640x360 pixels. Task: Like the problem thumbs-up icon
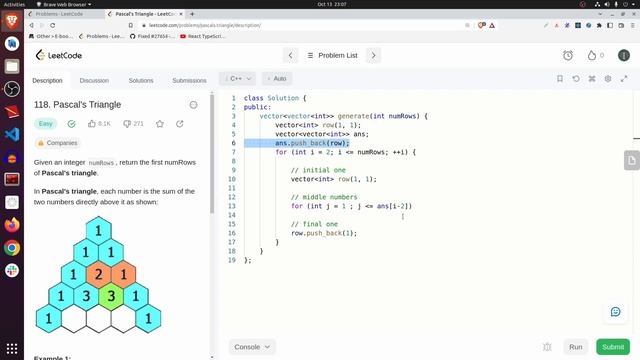click(92, 124)
